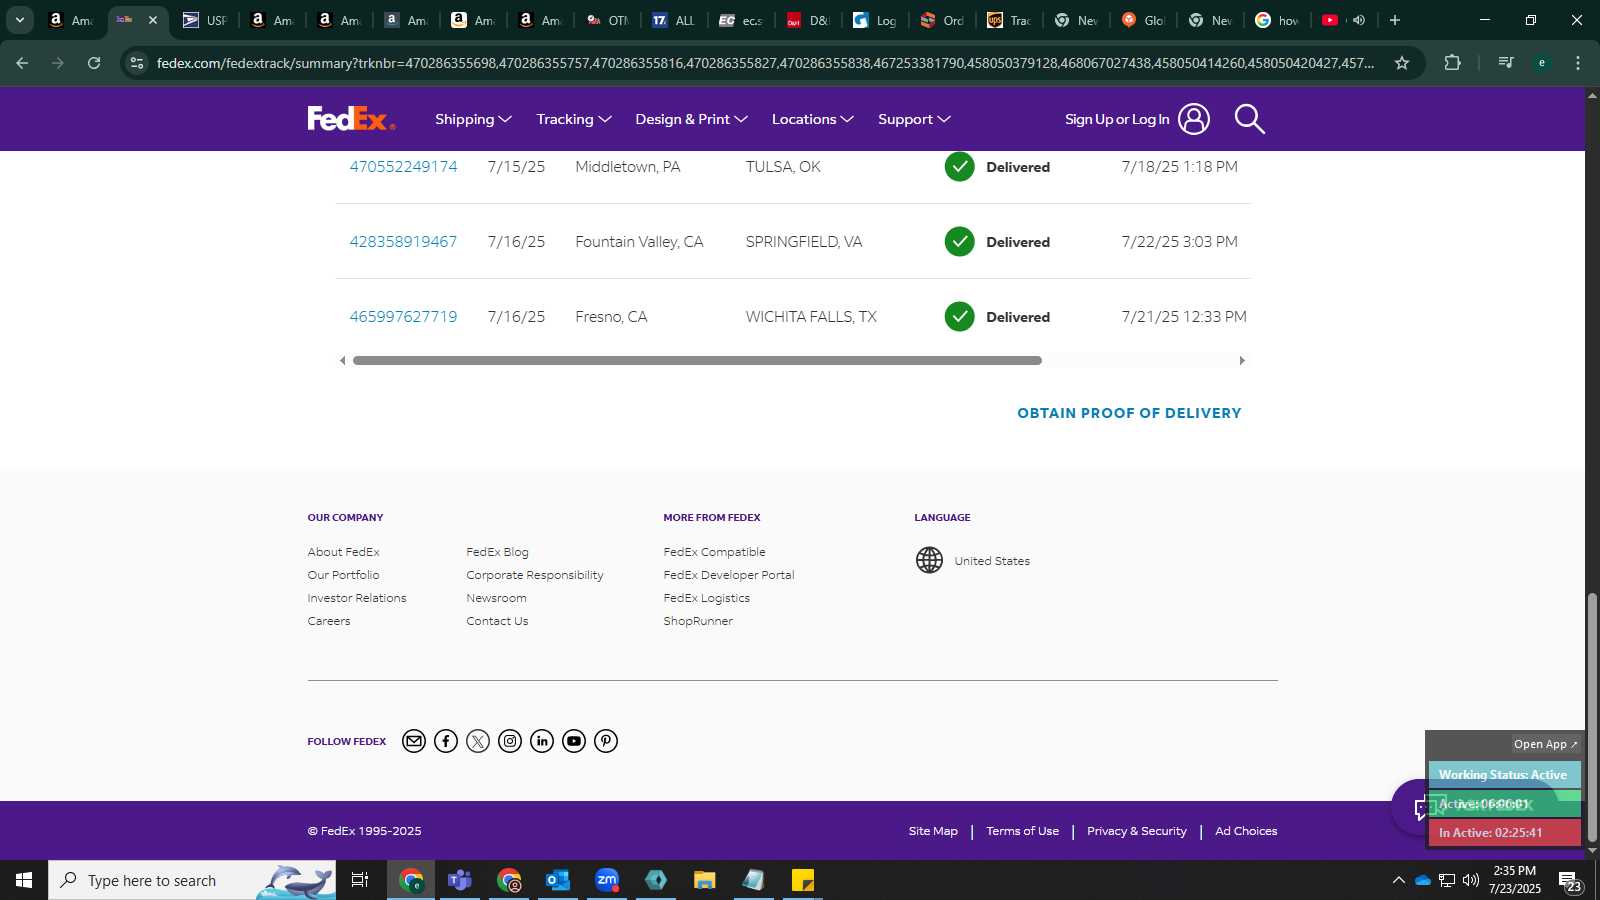Expand the Shipping menu
This screenshot has width=1600, height=900.
(473, 119)
